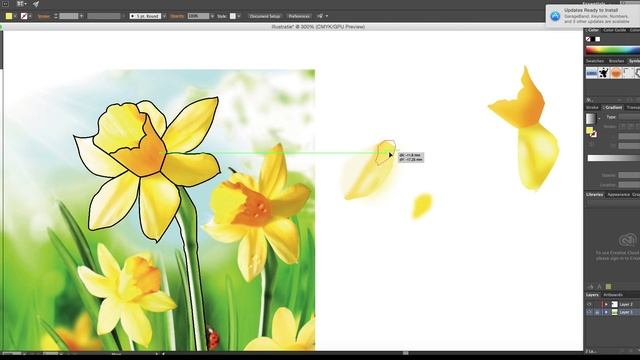Click the Document Setup button
The image size is (640, 360).
click(264, 16)
